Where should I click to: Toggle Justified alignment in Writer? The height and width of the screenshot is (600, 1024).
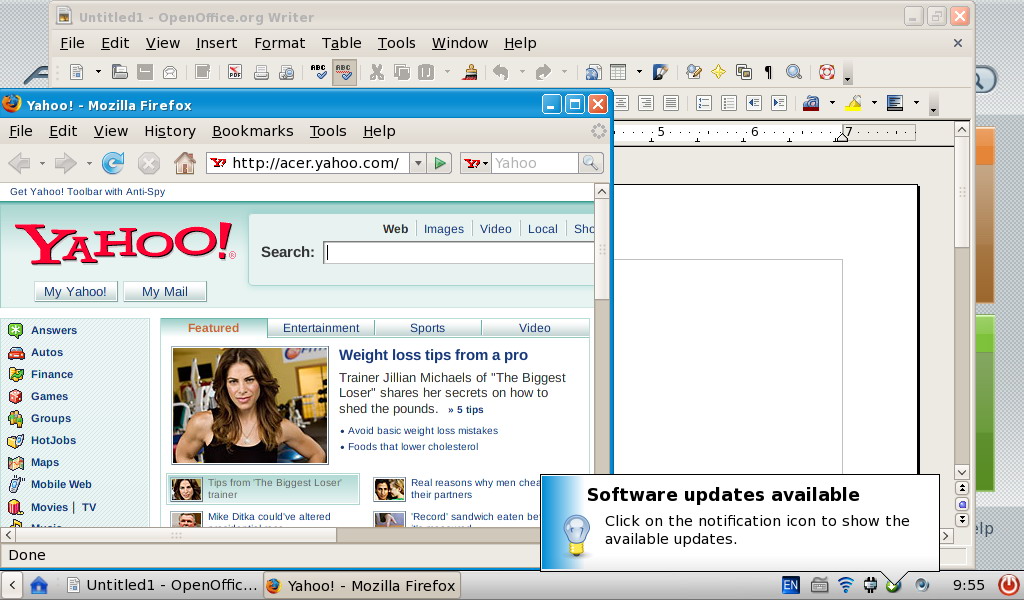(x=670, y=103)
